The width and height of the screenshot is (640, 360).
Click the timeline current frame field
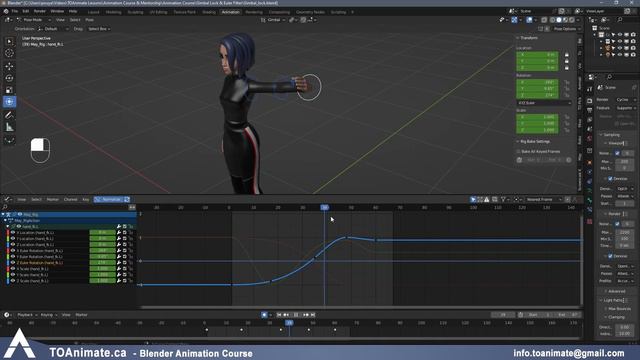(503, 315)
